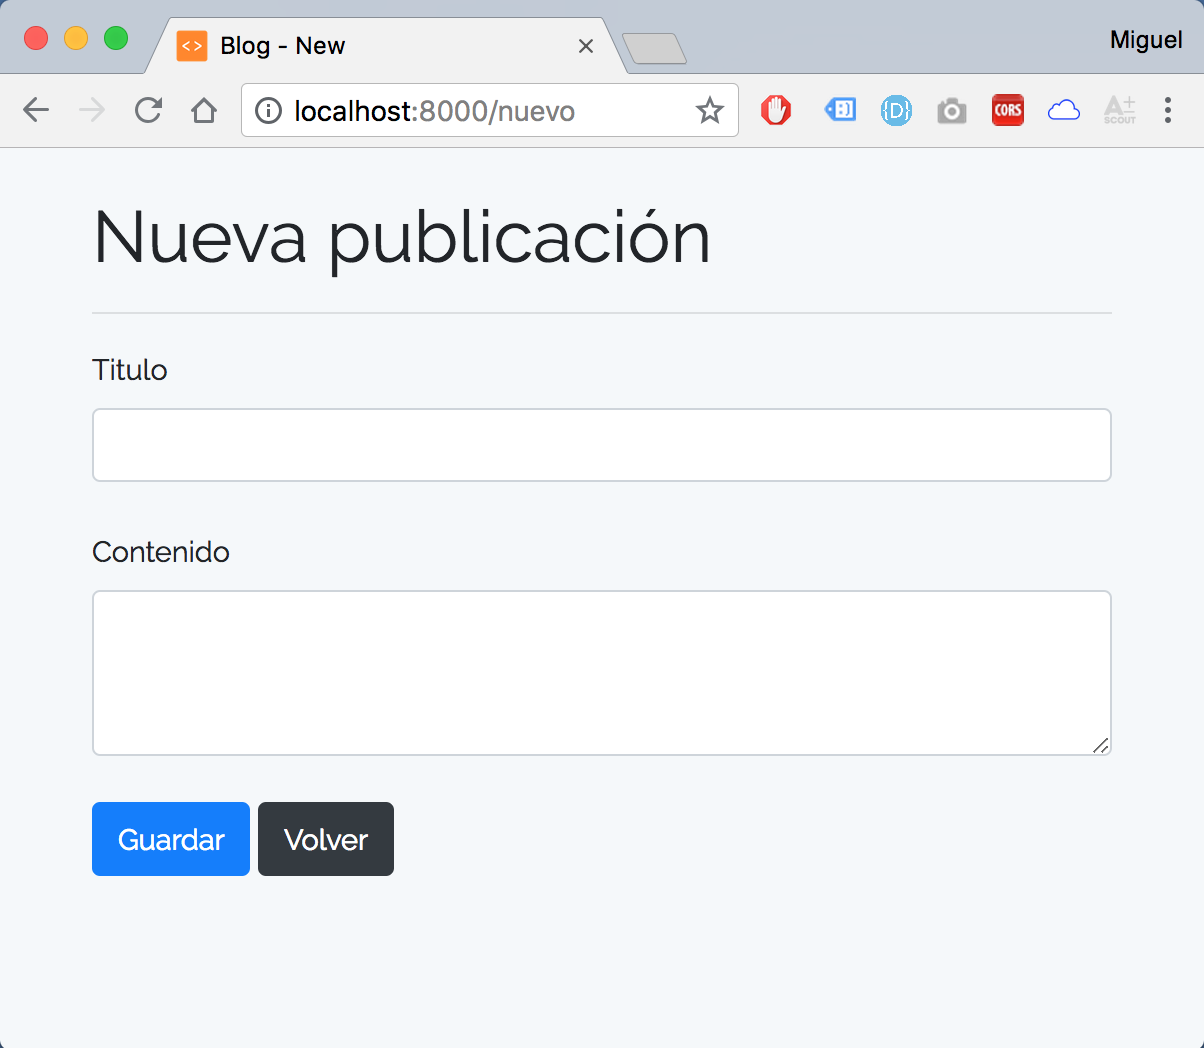This screenshot has width=1204, height=1048.
Task: Open the round blue {D} extension
Action: point(896,110)
